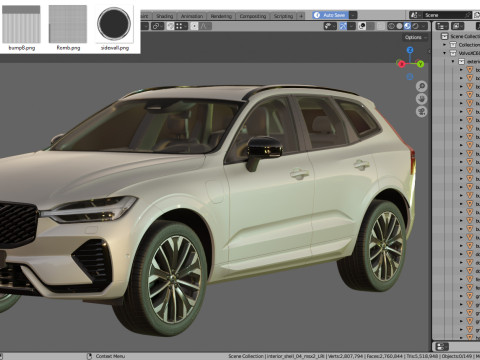Expand the sidebar with the small arrow
This screenshot has width=480, height=360.
point(429,52)
